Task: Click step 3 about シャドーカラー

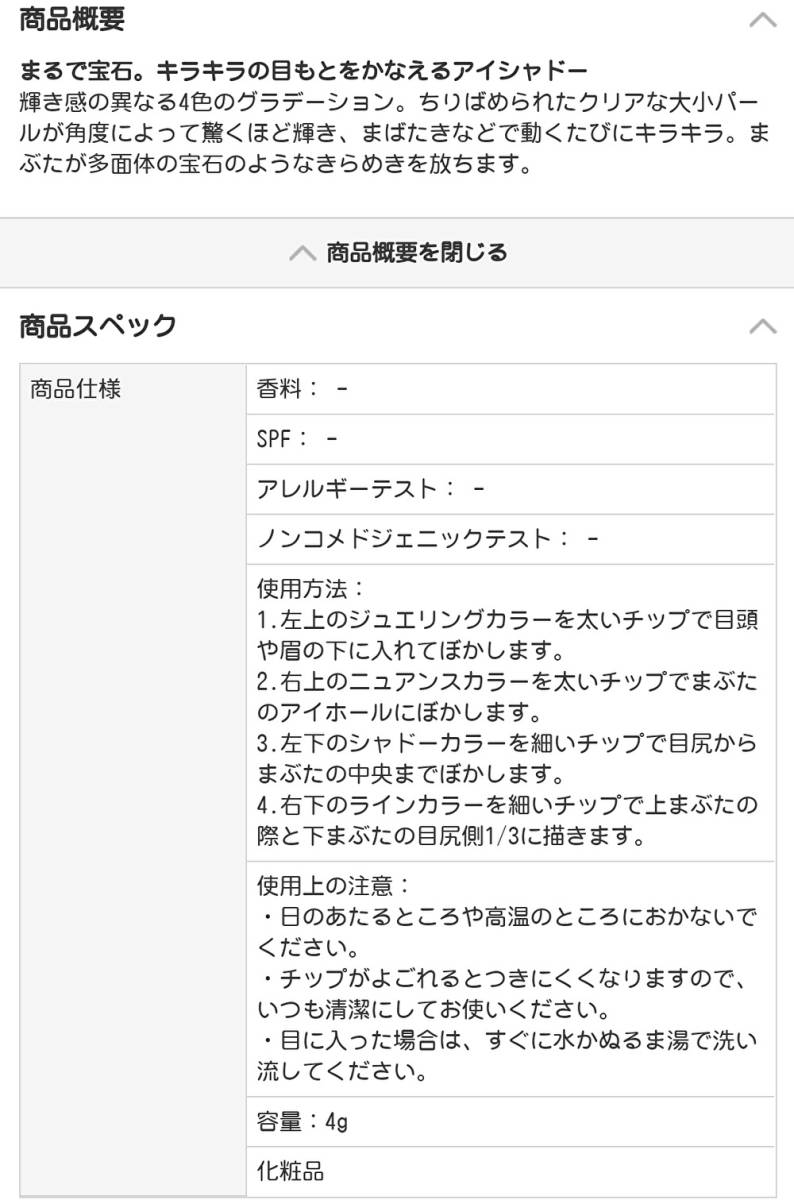Action: (x=507, y=760)
